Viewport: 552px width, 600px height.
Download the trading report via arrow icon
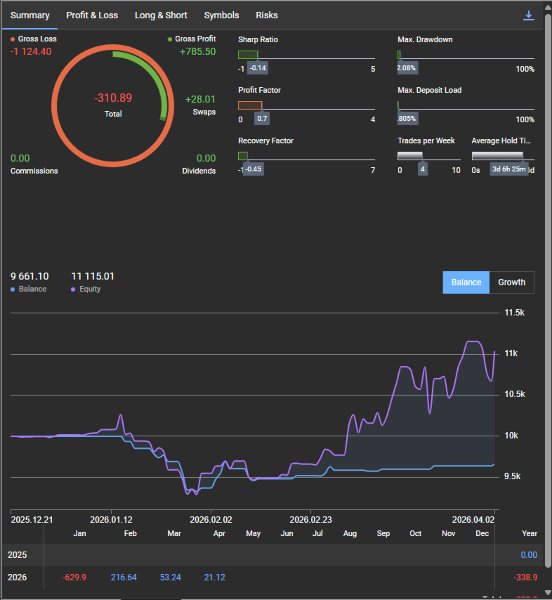coord(528,15)
